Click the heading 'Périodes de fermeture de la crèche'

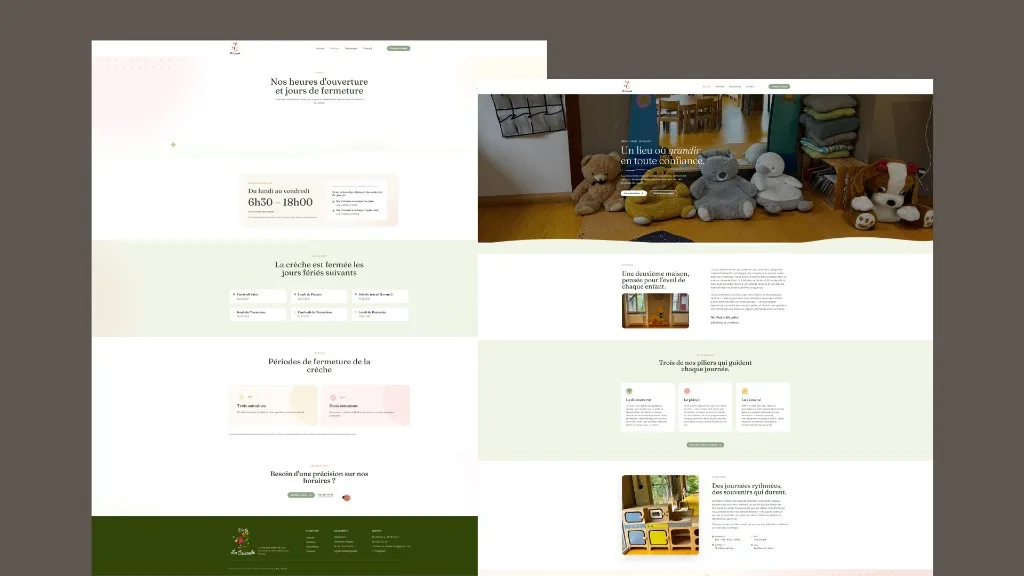click(319, 365)
